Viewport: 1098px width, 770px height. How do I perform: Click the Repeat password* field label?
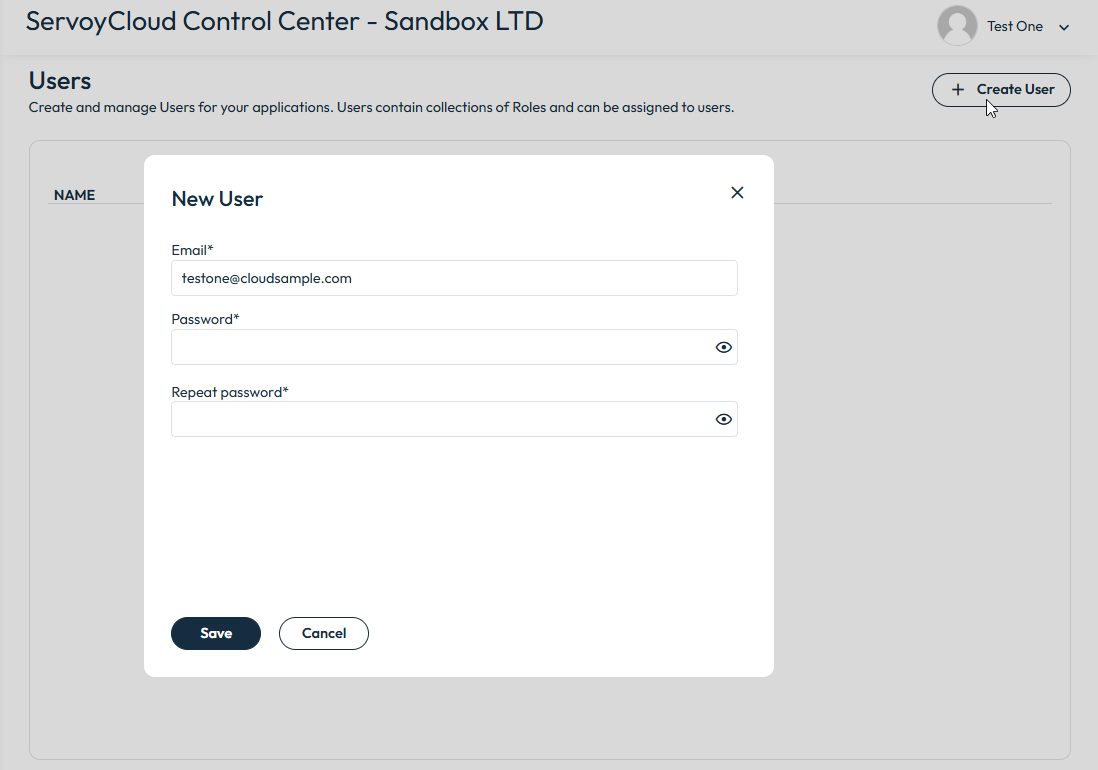[x=230, y=392]
